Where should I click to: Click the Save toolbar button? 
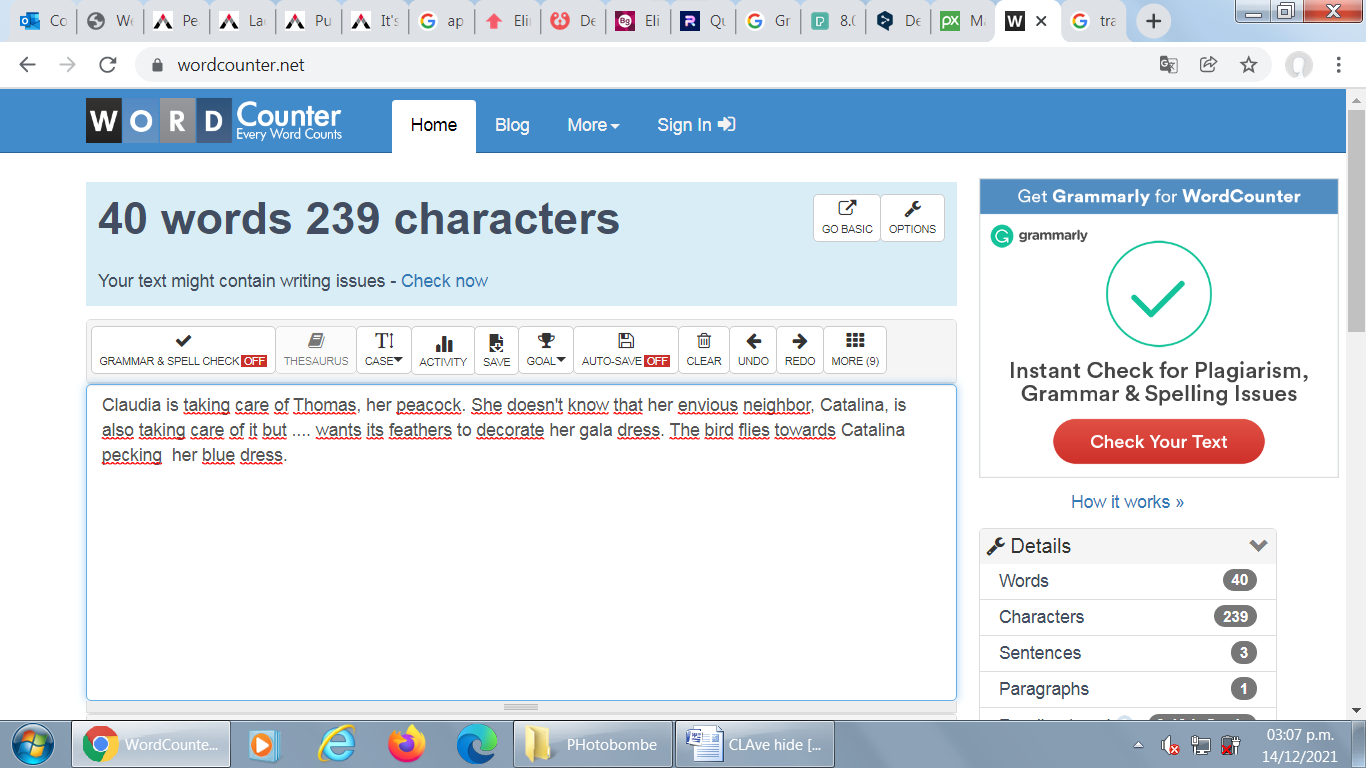[496, 350]
